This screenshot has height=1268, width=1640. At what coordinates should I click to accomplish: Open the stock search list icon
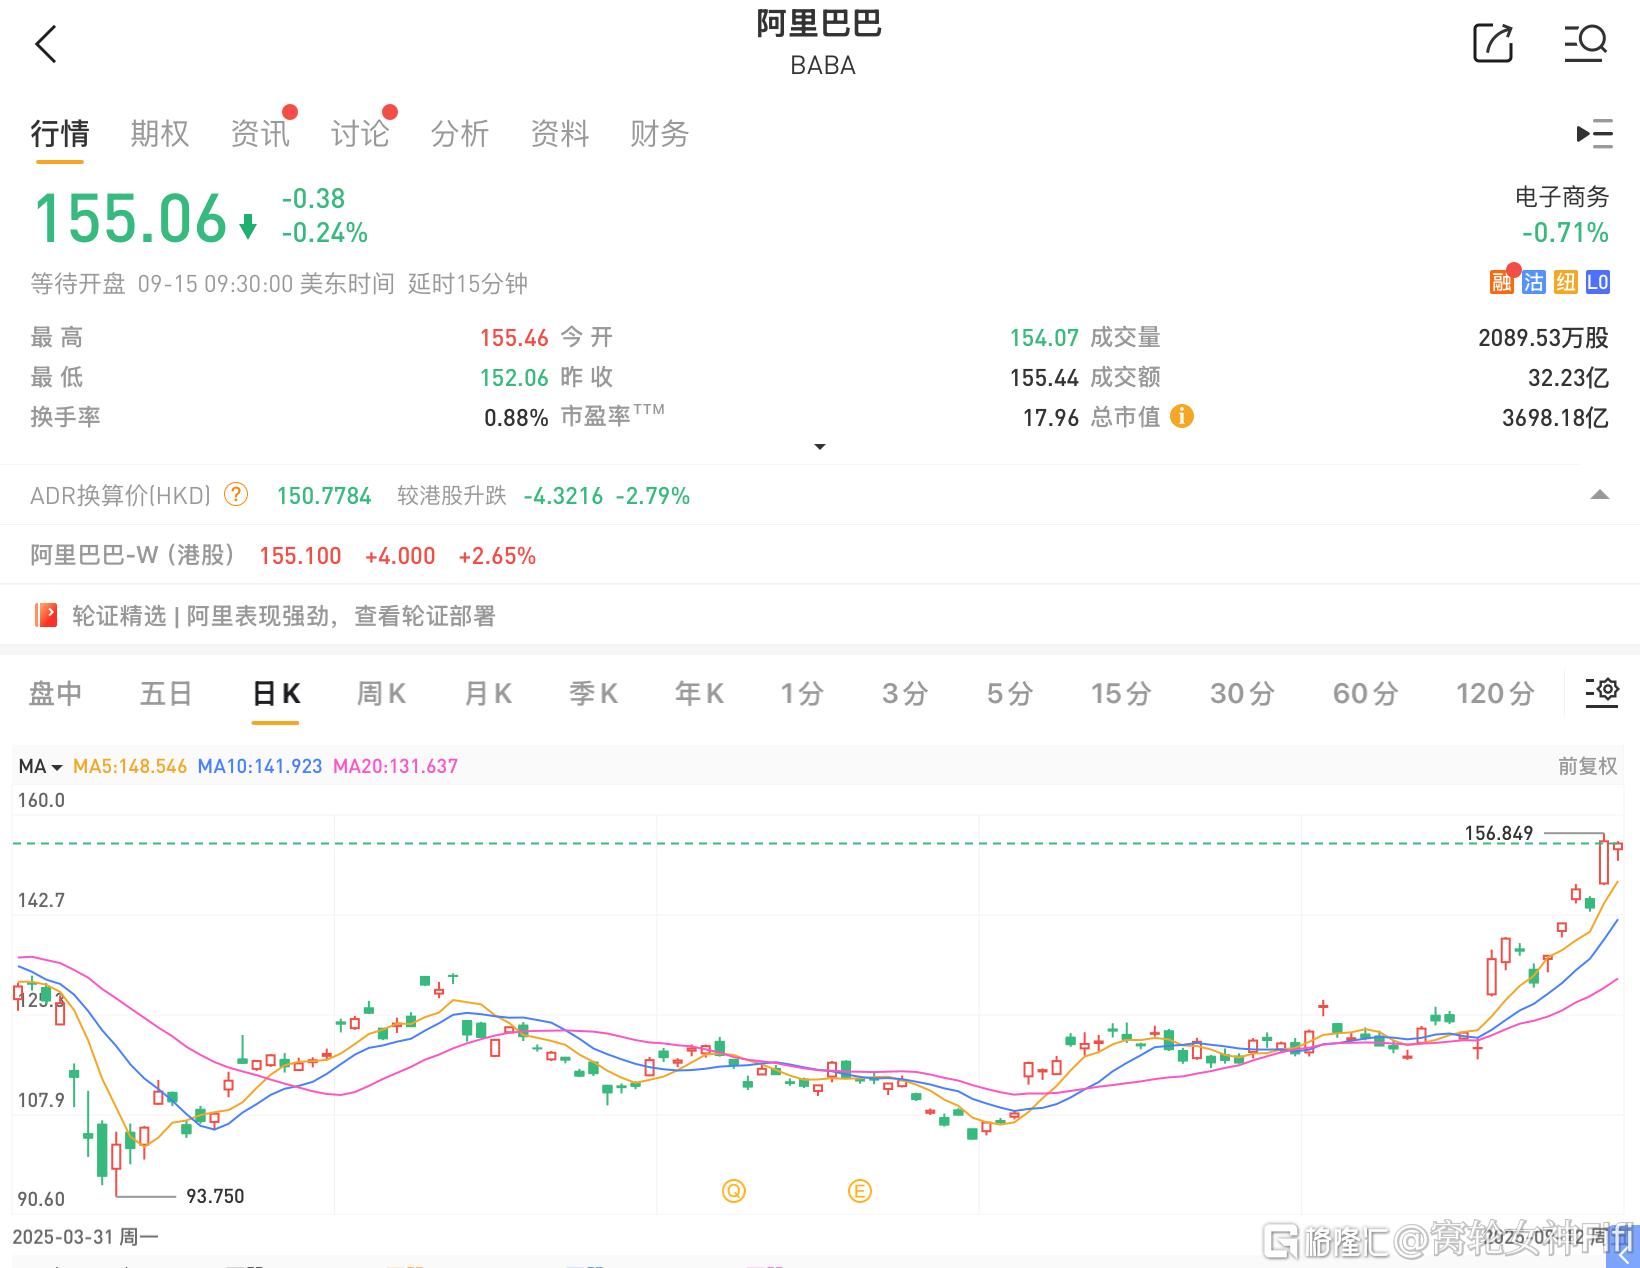coord(1585,44)
